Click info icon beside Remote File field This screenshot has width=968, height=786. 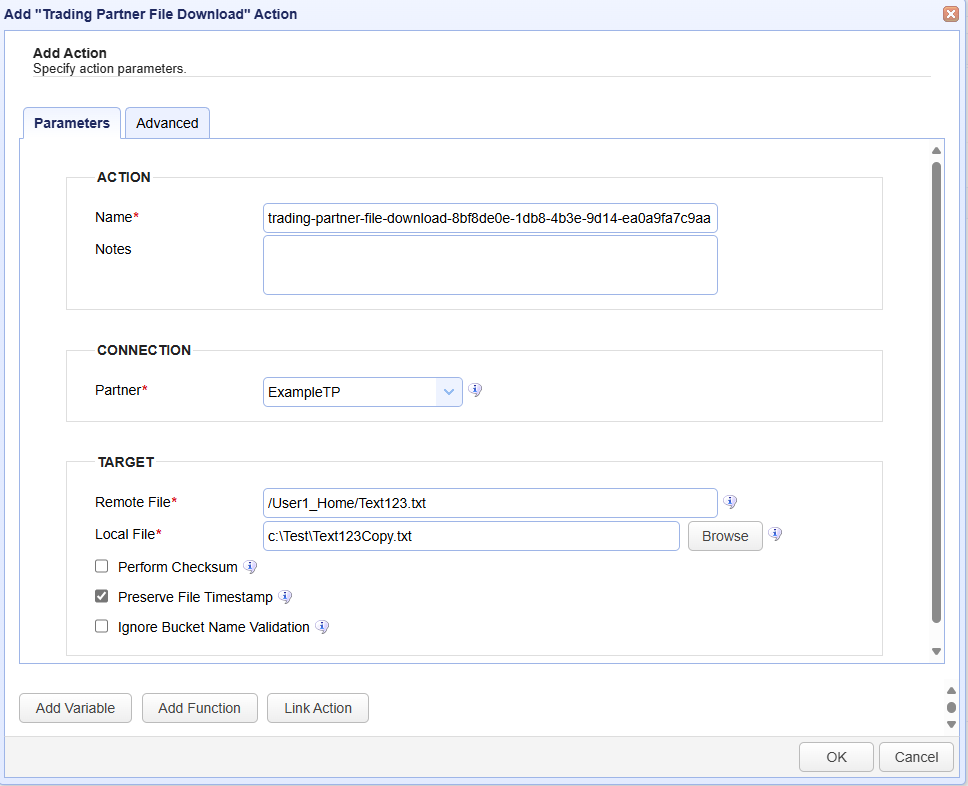[730, 502]
